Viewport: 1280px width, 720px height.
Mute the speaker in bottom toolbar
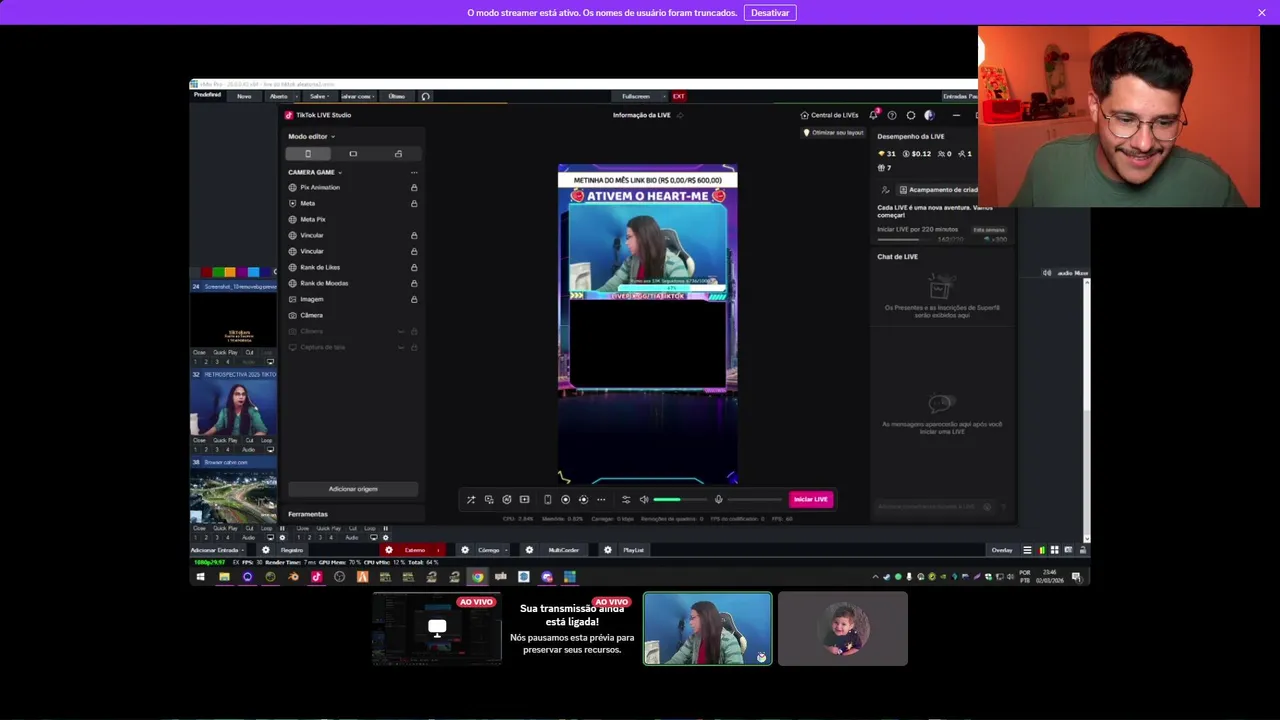point(644,499)
